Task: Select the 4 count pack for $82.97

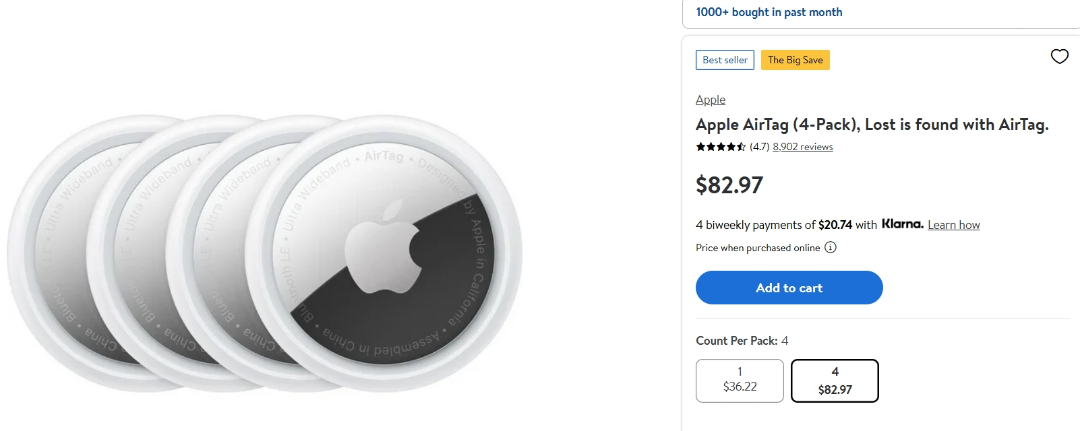Action: click(x=834, y=380)
